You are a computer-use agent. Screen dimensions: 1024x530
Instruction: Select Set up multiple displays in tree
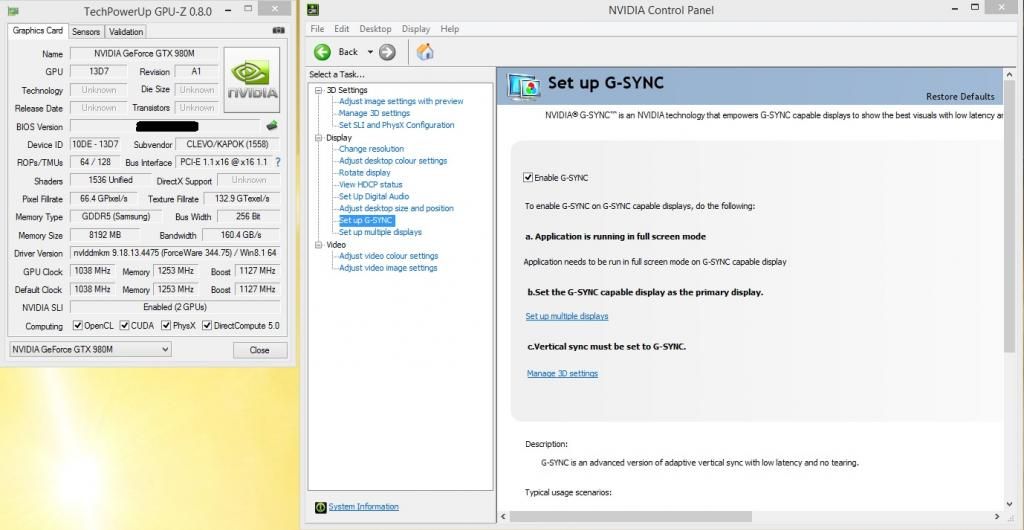click(380, 232)
